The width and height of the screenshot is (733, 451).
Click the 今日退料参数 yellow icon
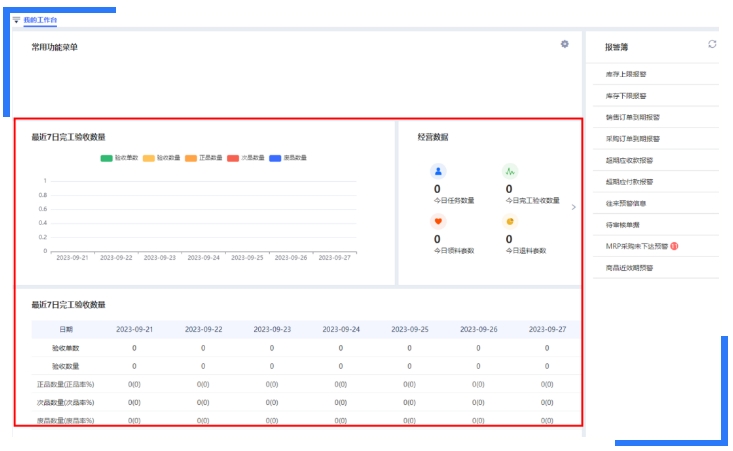tap(509, 222)
